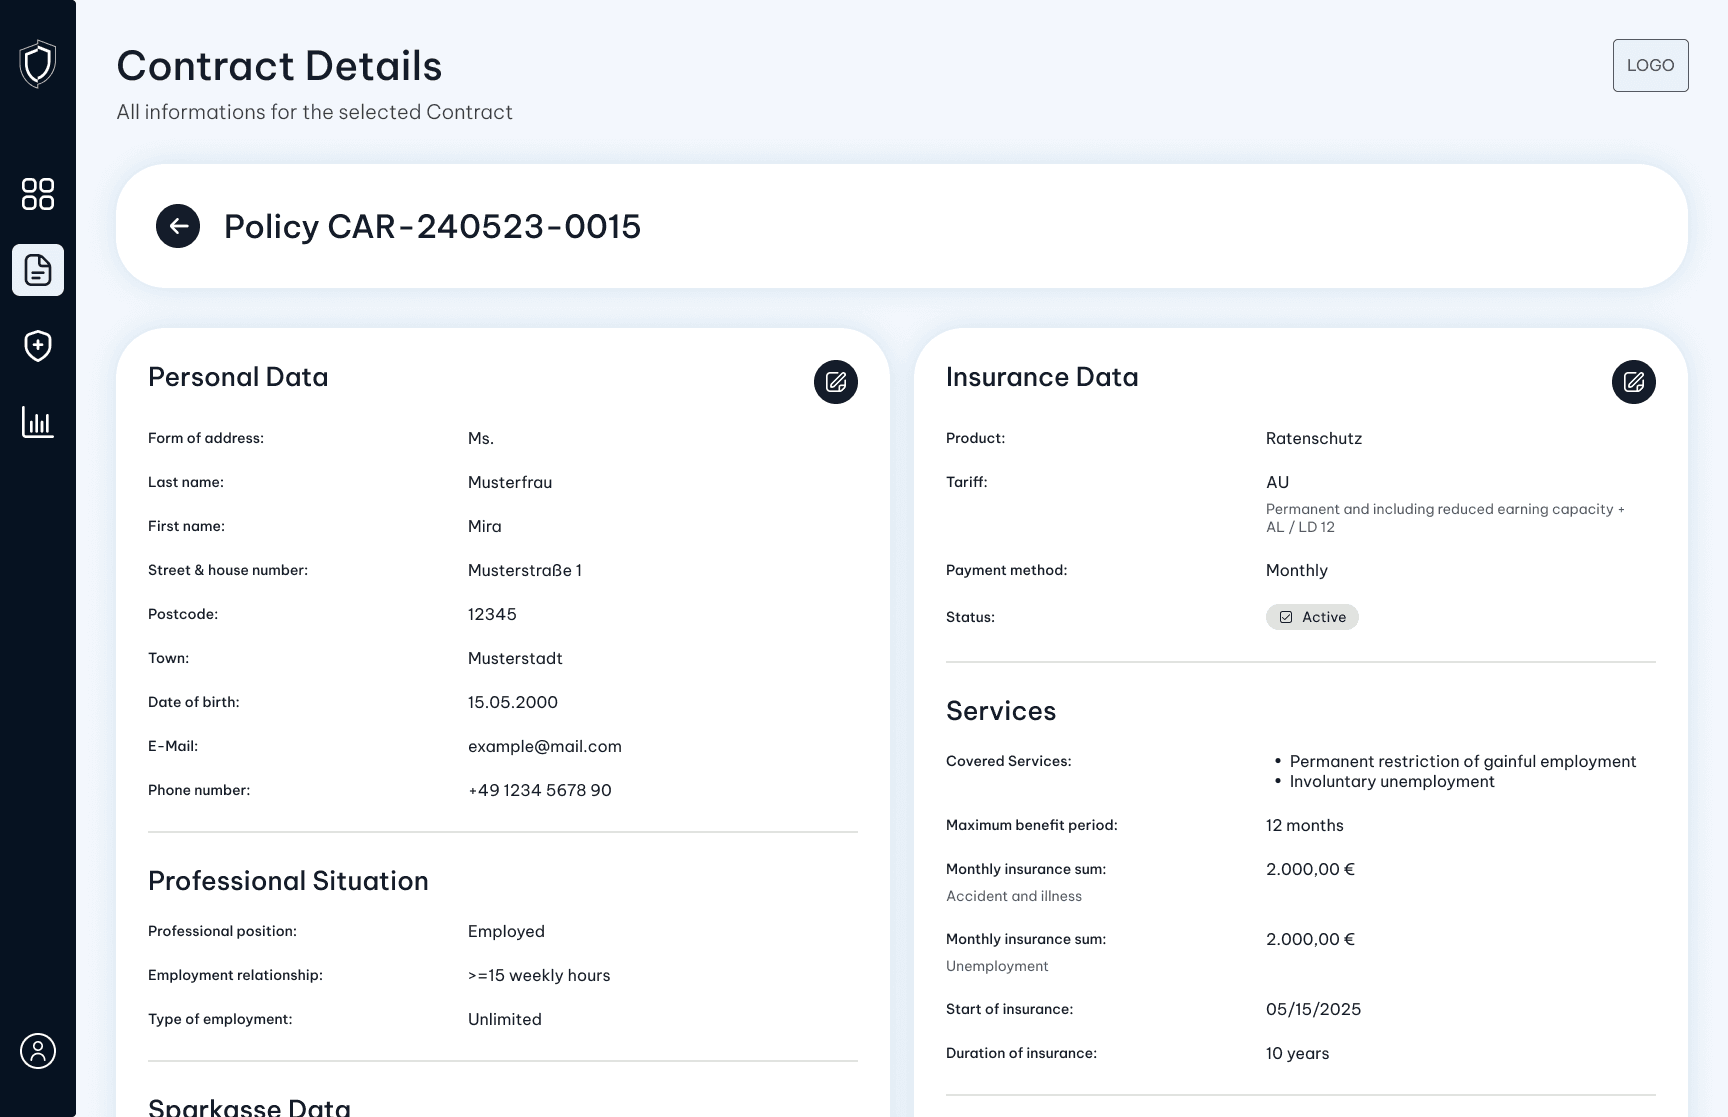Click the Monthly payment method value
The height and width of the screenshot is (1117, 1728).
(x=1296, y=570)
